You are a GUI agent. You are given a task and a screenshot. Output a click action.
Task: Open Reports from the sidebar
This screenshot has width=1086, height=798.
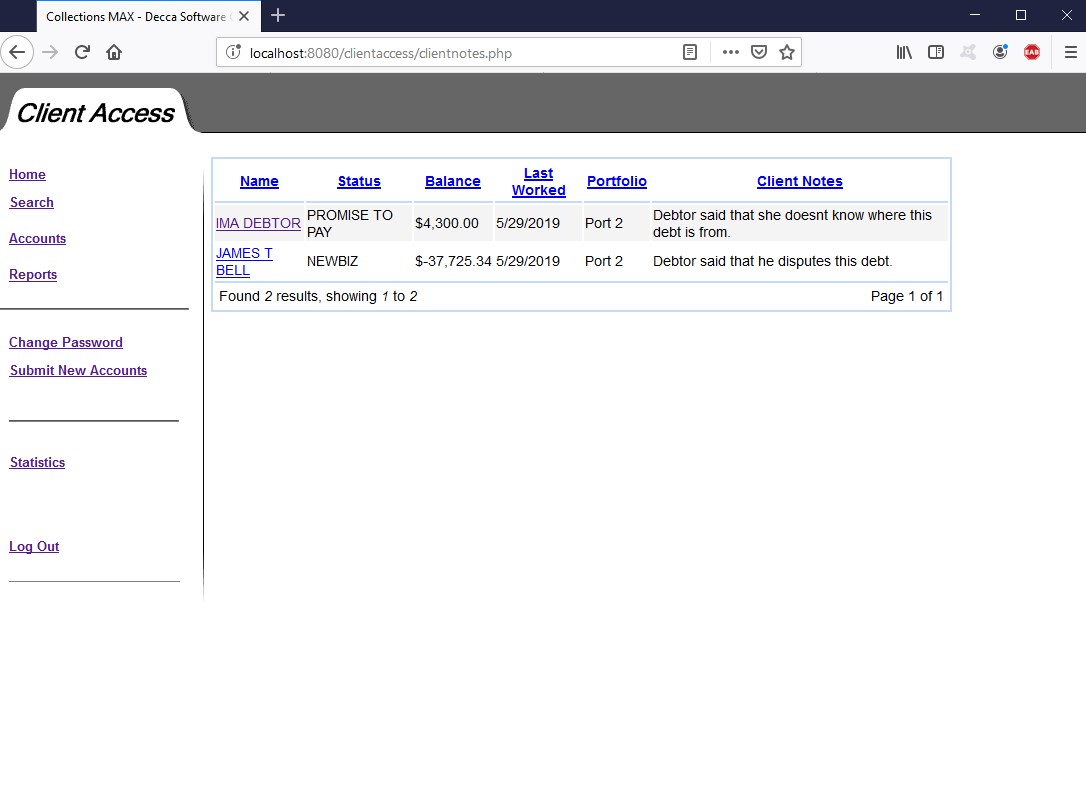click(x=33, y=274)
